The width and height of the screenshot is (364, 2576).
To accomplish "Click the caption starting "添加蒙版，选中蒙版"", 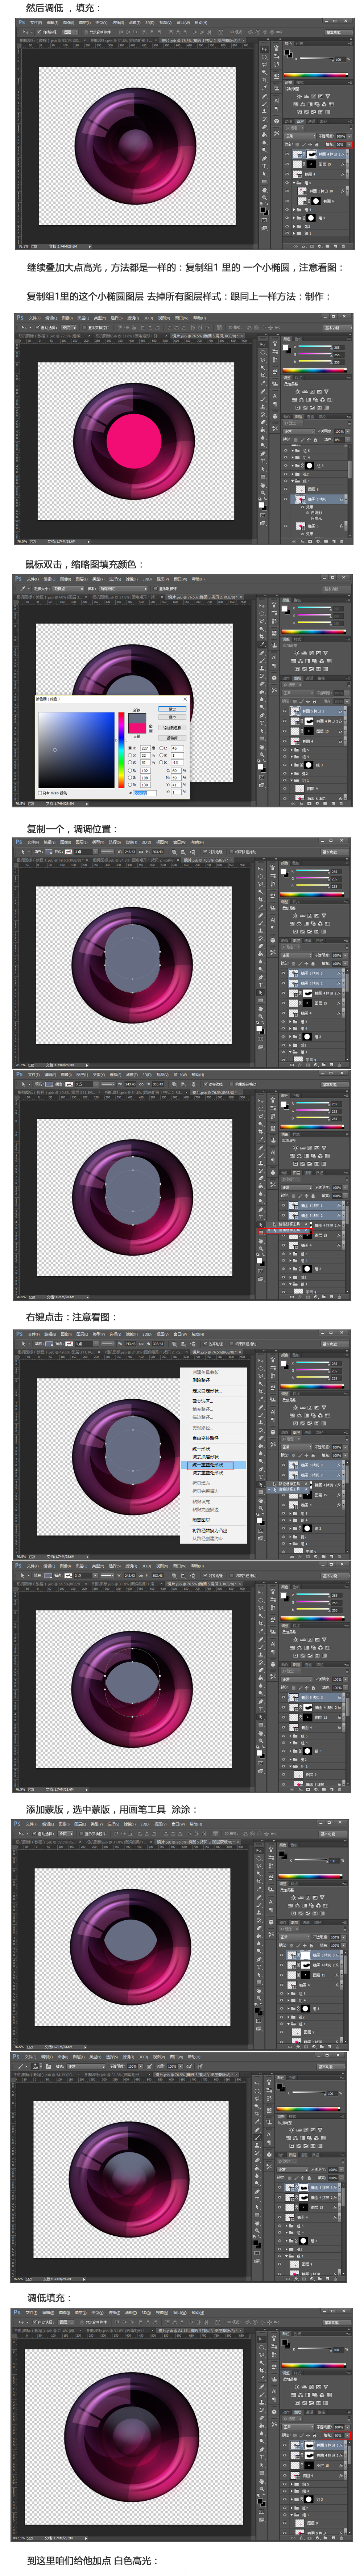I will 111,1809.
